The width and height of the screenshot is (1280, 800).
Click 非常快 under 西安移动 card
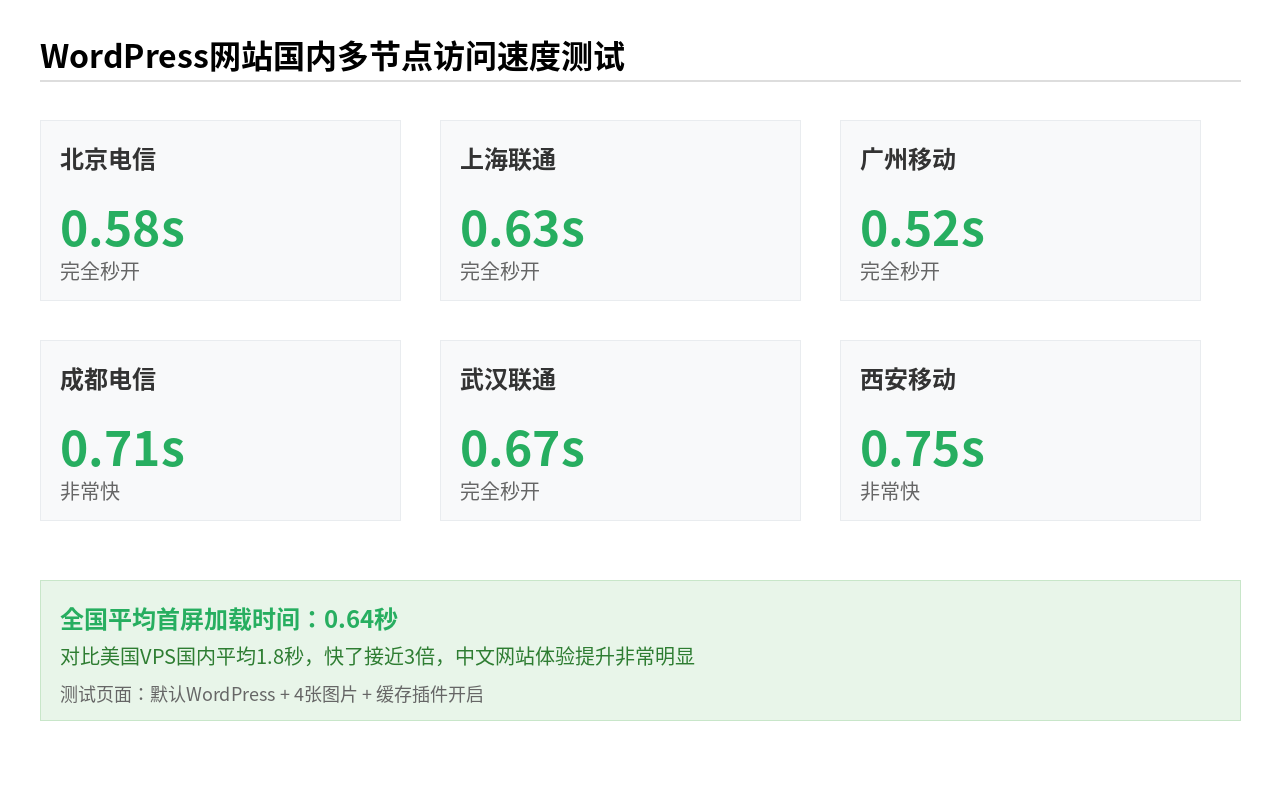(x=890, y=491)
